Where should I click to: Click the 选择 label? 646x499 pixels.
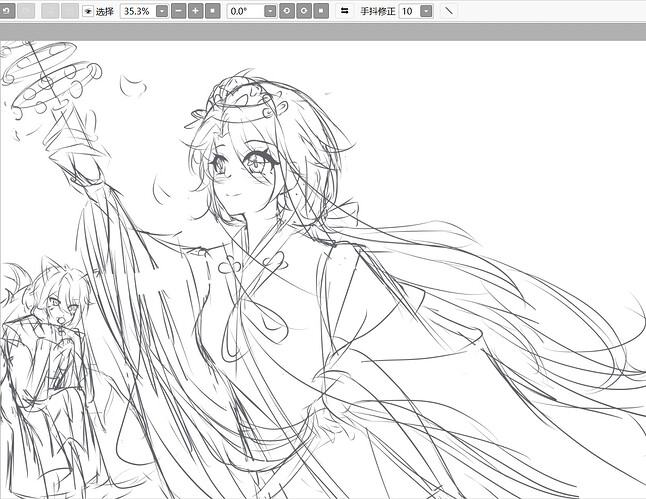tap(105, 11)
